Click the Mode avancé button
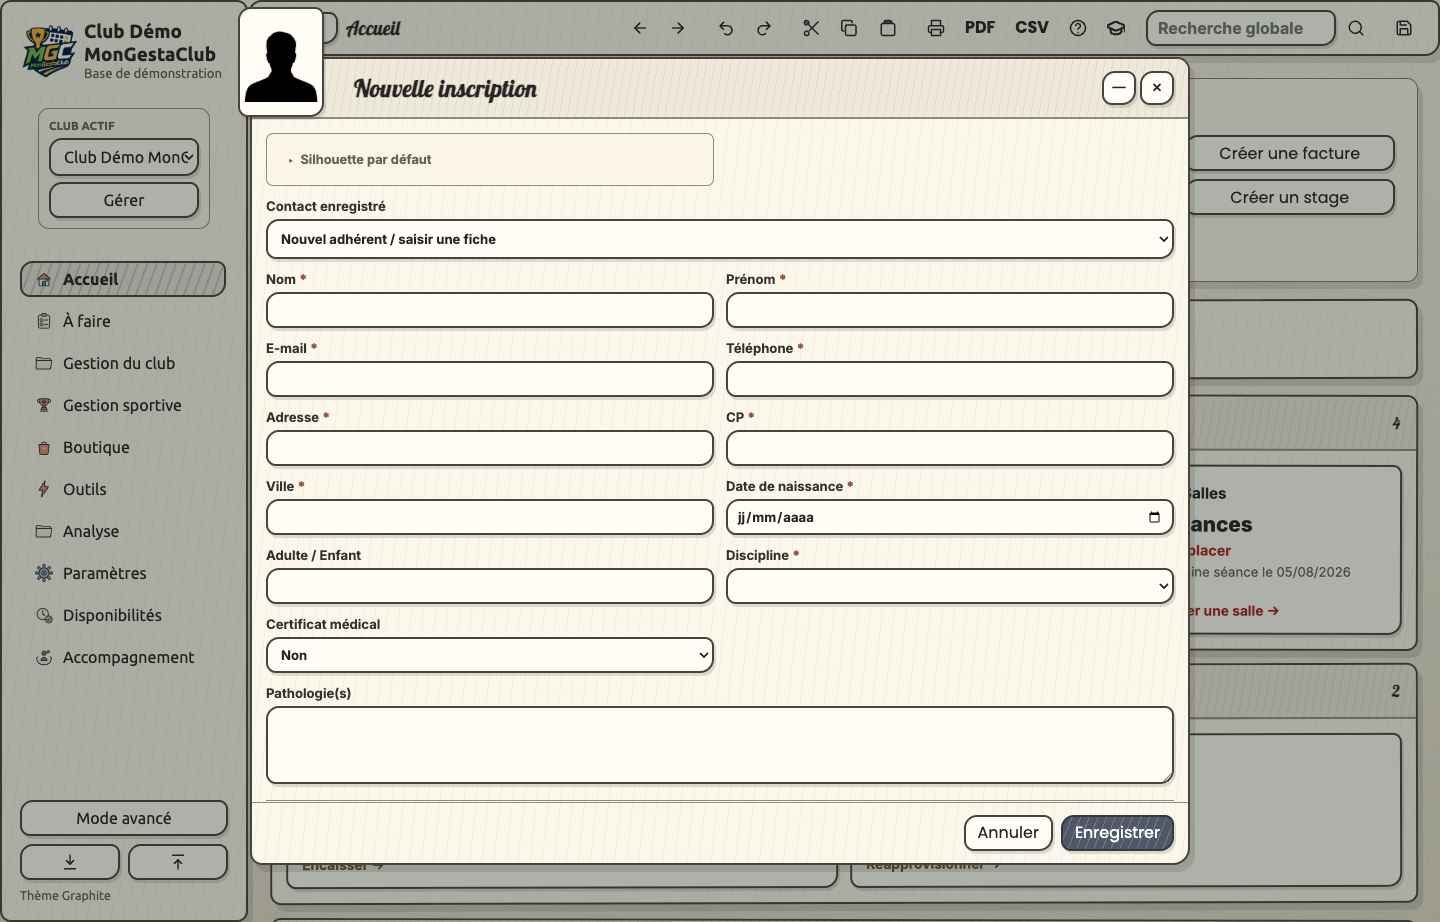The image size is (1440, 922). [x=124, y=818]
